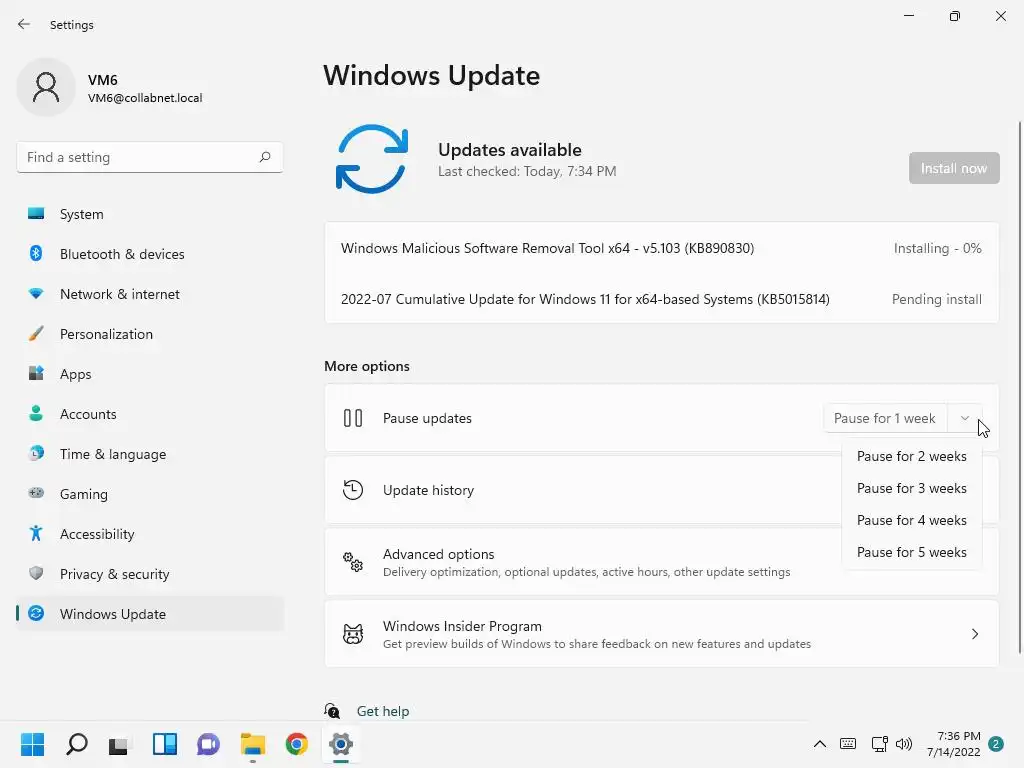Open Task View on the taskbar

click(x=120, y=744)
